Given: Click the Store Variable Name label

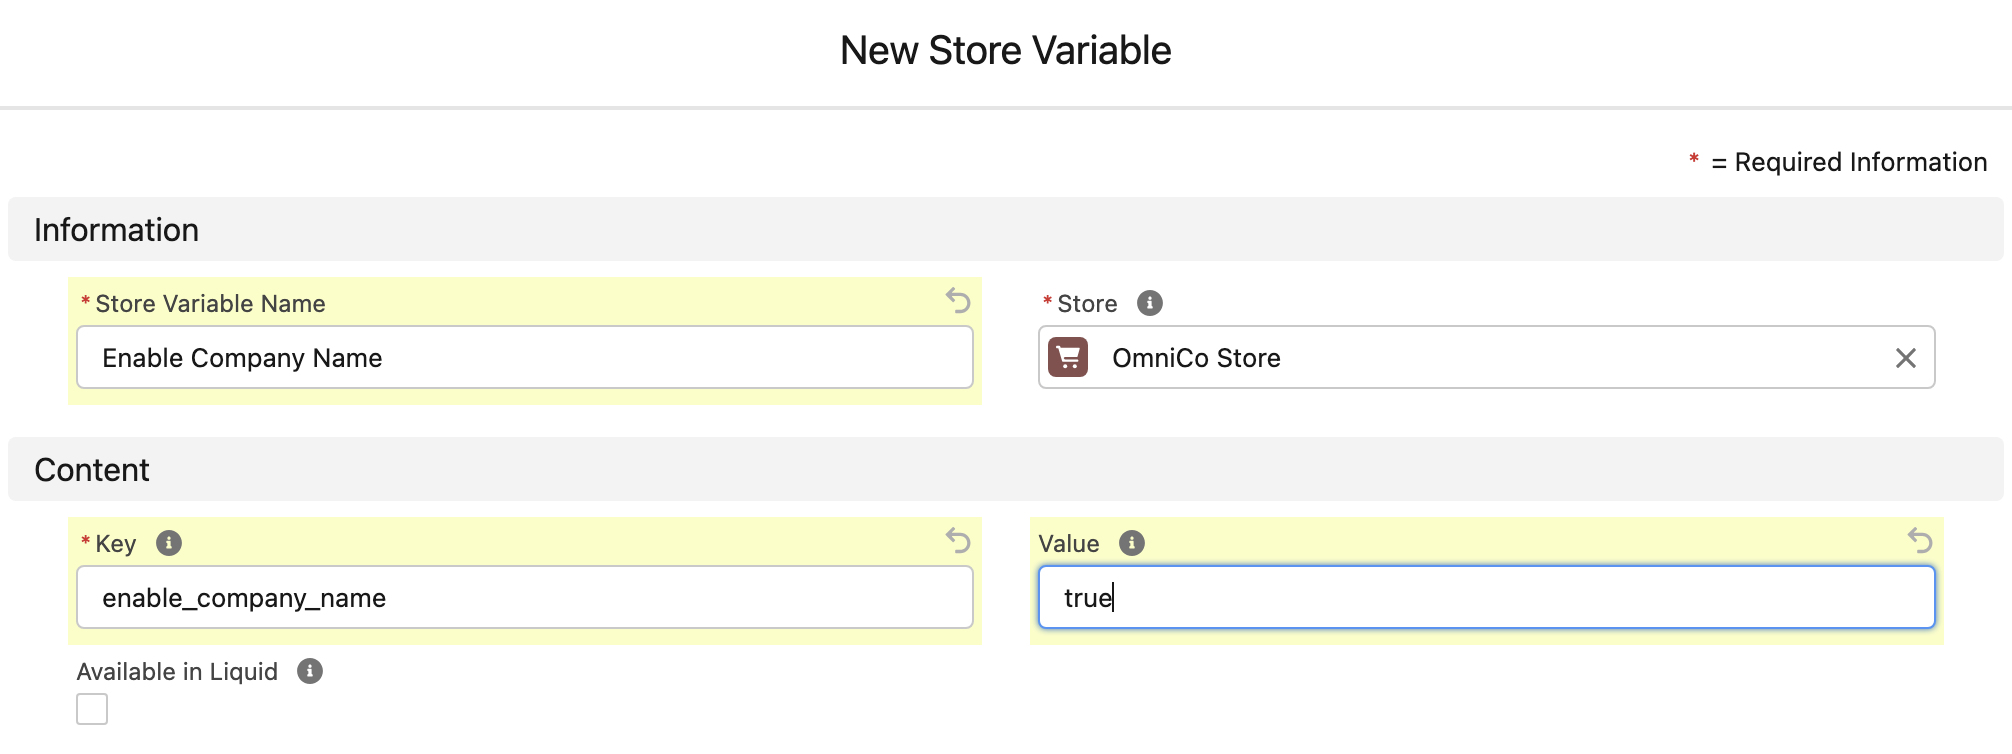Looking at the screenshot, I should [x=210, y=304].
